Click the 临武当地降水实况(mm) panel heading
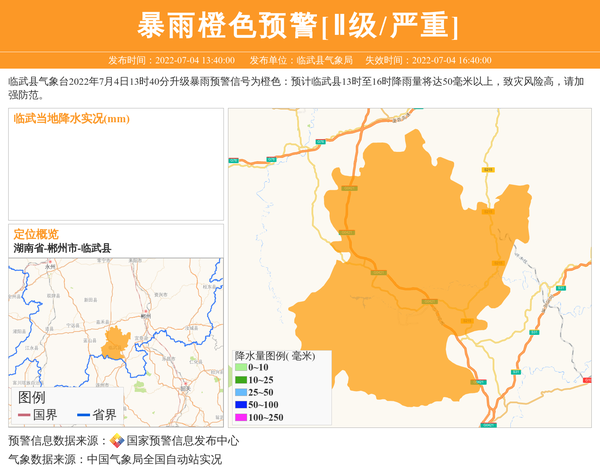 coord(71,119)
